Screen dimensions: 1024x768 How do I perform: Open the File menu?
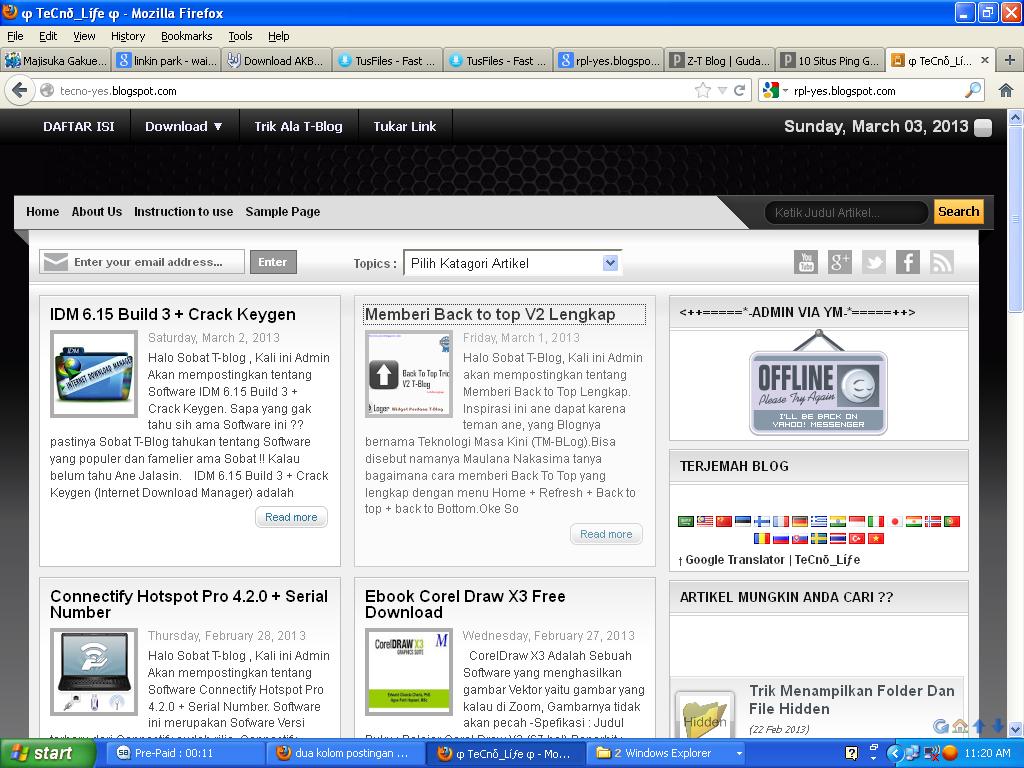pyautogui.click(x=15, y=36)
